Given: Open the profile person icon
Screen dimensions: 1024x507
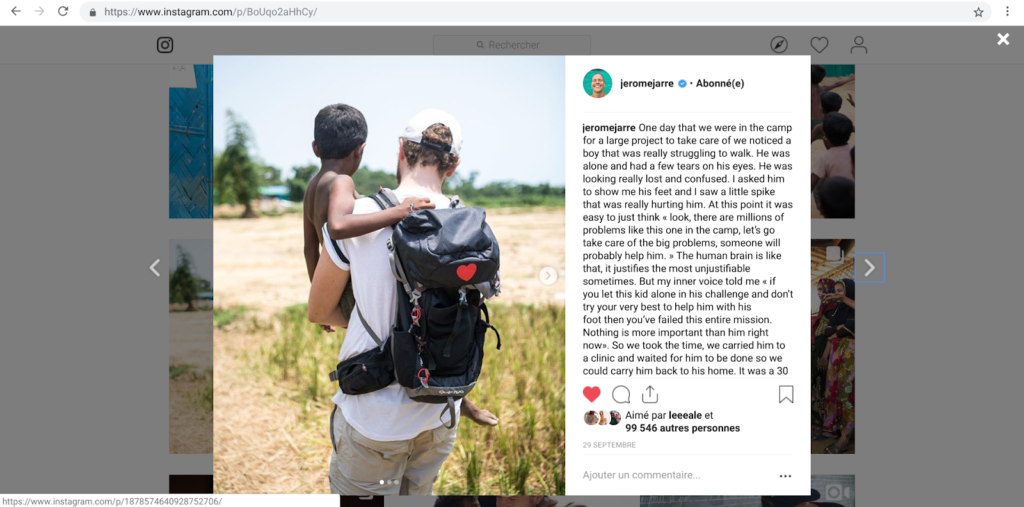Looking at the screenshot, I should (x=859, y=45).
